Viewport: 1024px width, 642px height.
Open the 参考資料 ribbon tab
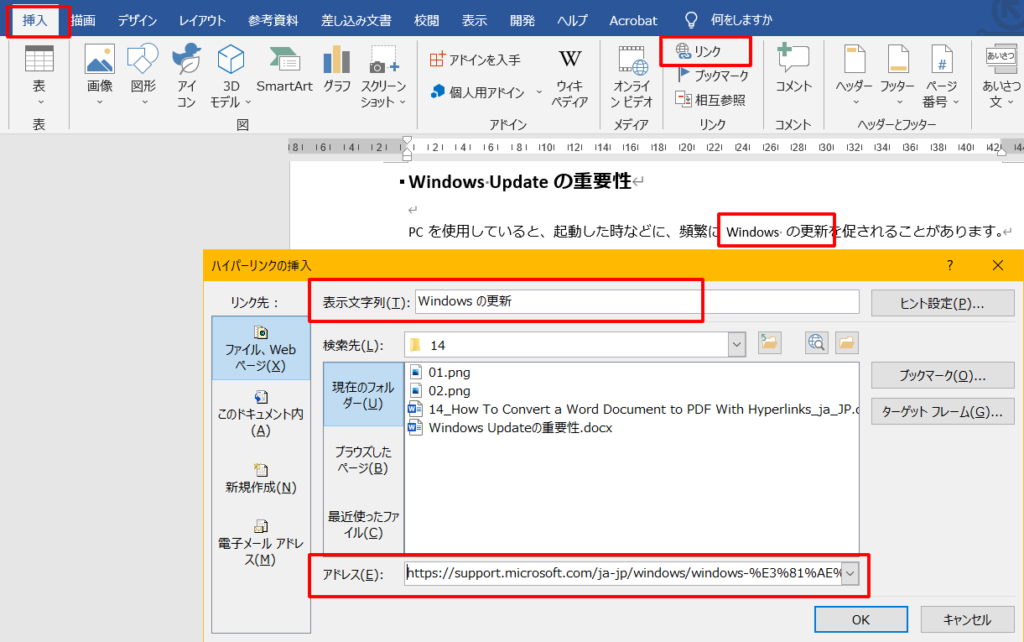click(x=273, y=20)
